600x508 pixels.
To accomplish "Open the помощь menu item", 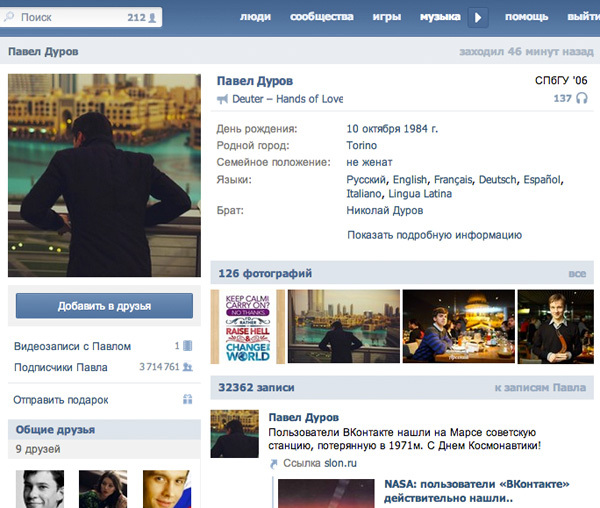I will pos(527,17).
